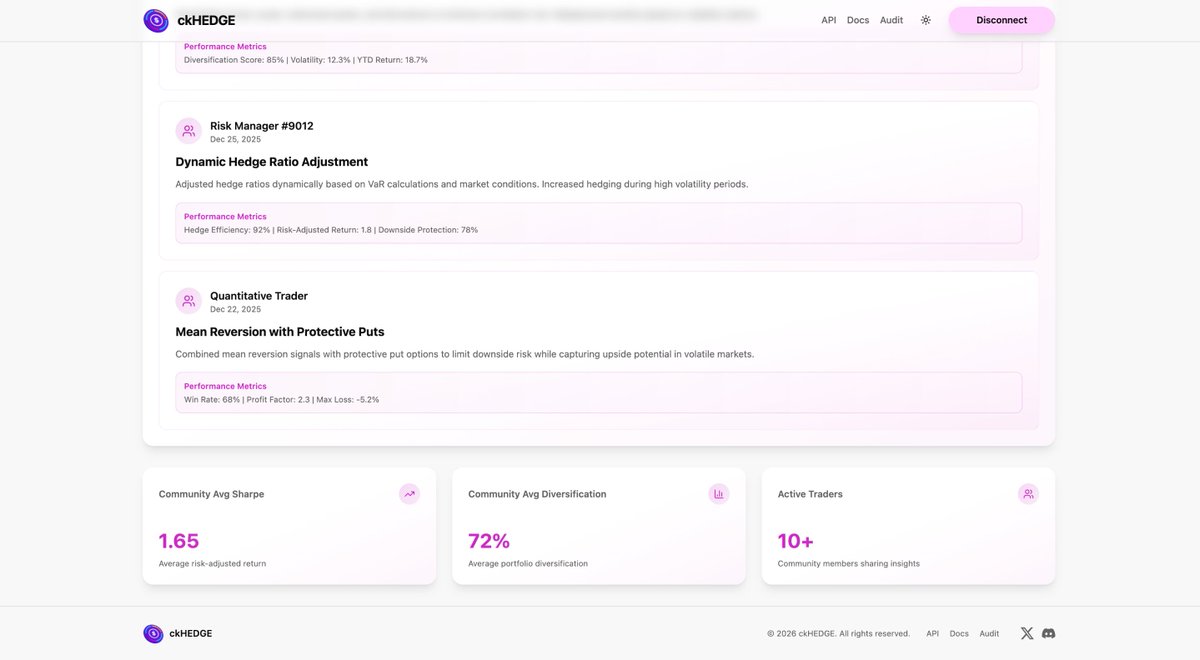
Task: Click the 1.65 Sharpe value
Action: point(179,541)
